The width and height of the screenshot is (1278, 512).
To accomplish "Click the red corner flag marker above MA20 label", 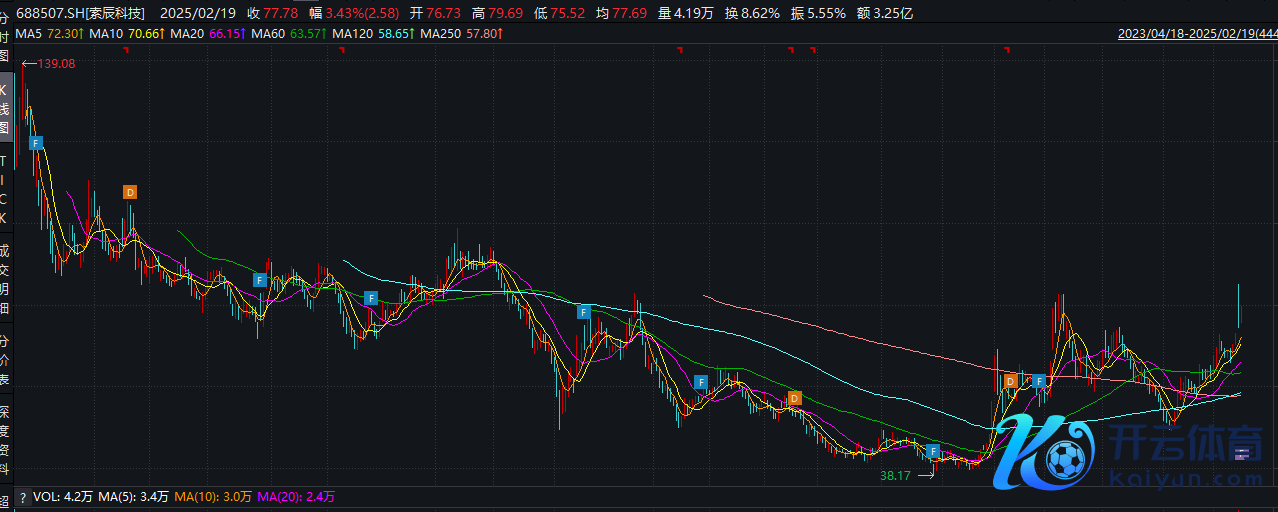I will tap(128, 49).
